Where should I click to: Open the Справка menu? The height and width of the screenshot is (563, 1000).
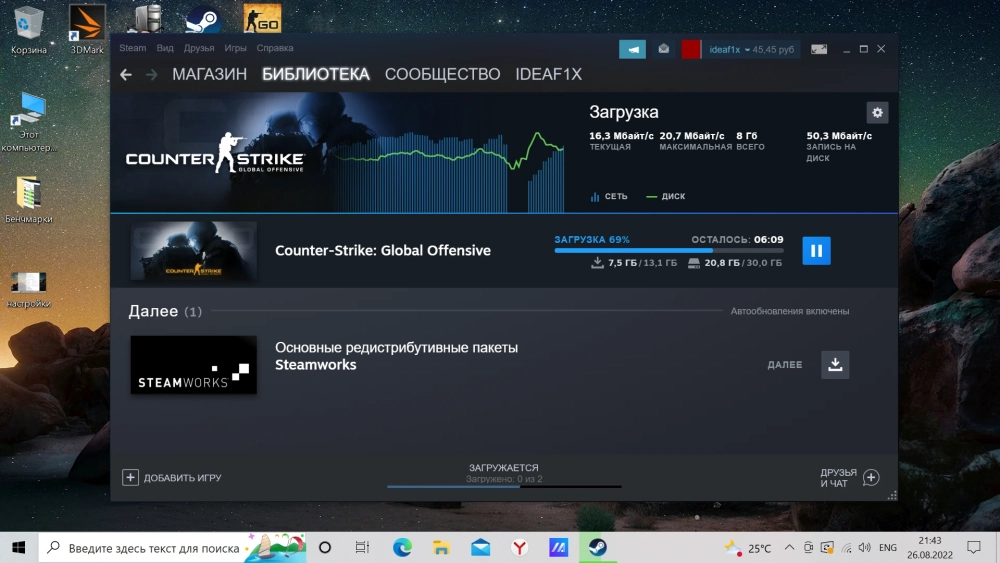click(275, 48)
